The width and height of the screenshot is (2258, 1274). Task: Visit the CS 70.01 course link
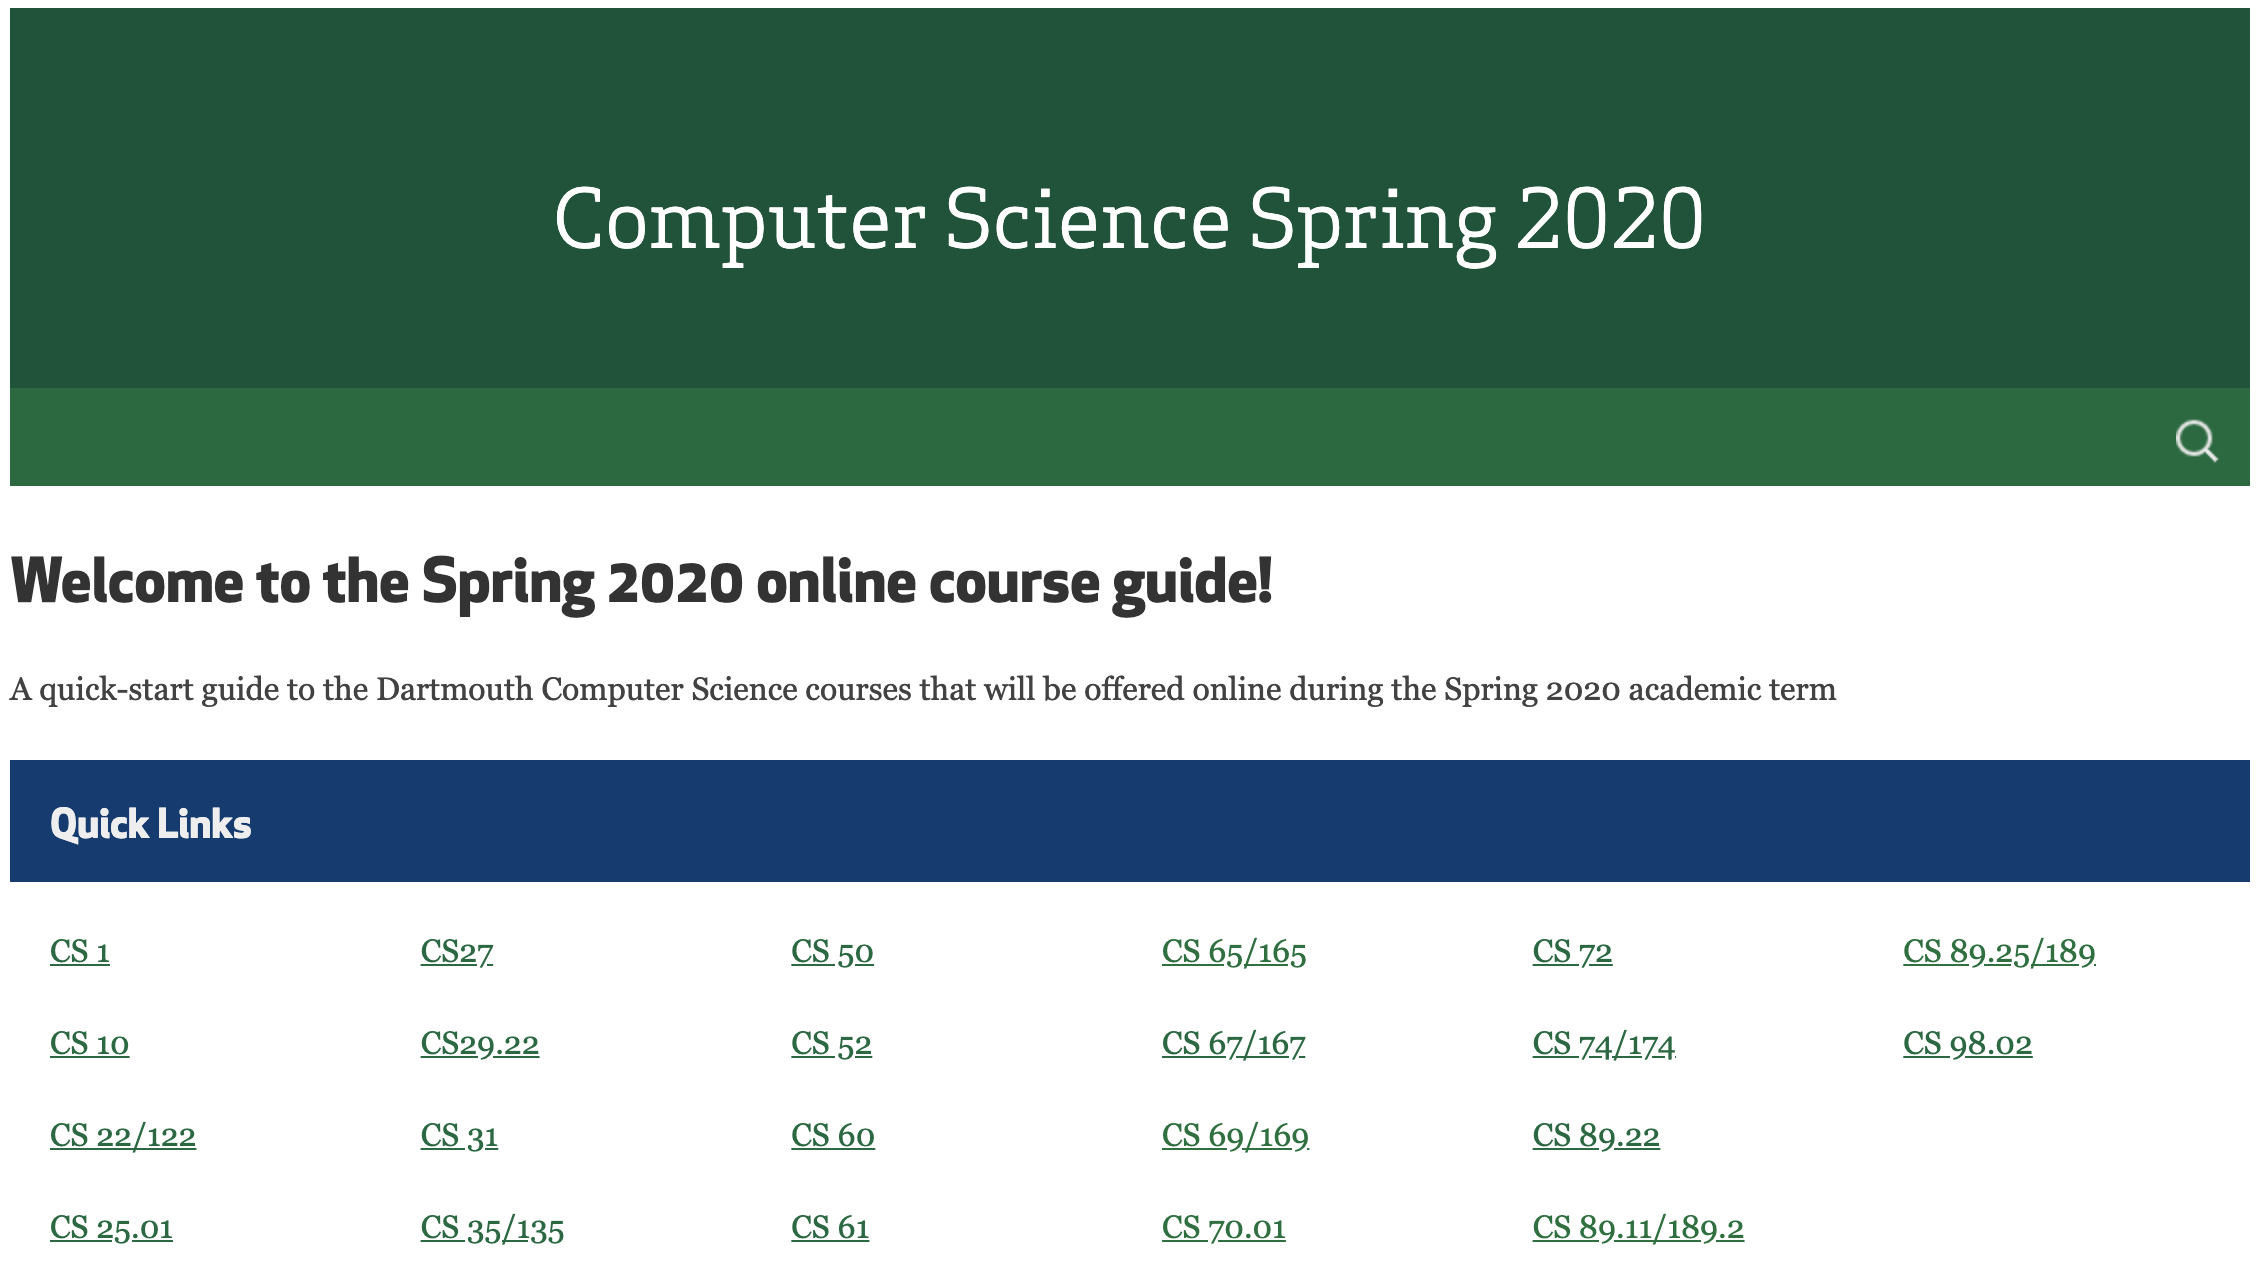[x=1224, y=1227]
